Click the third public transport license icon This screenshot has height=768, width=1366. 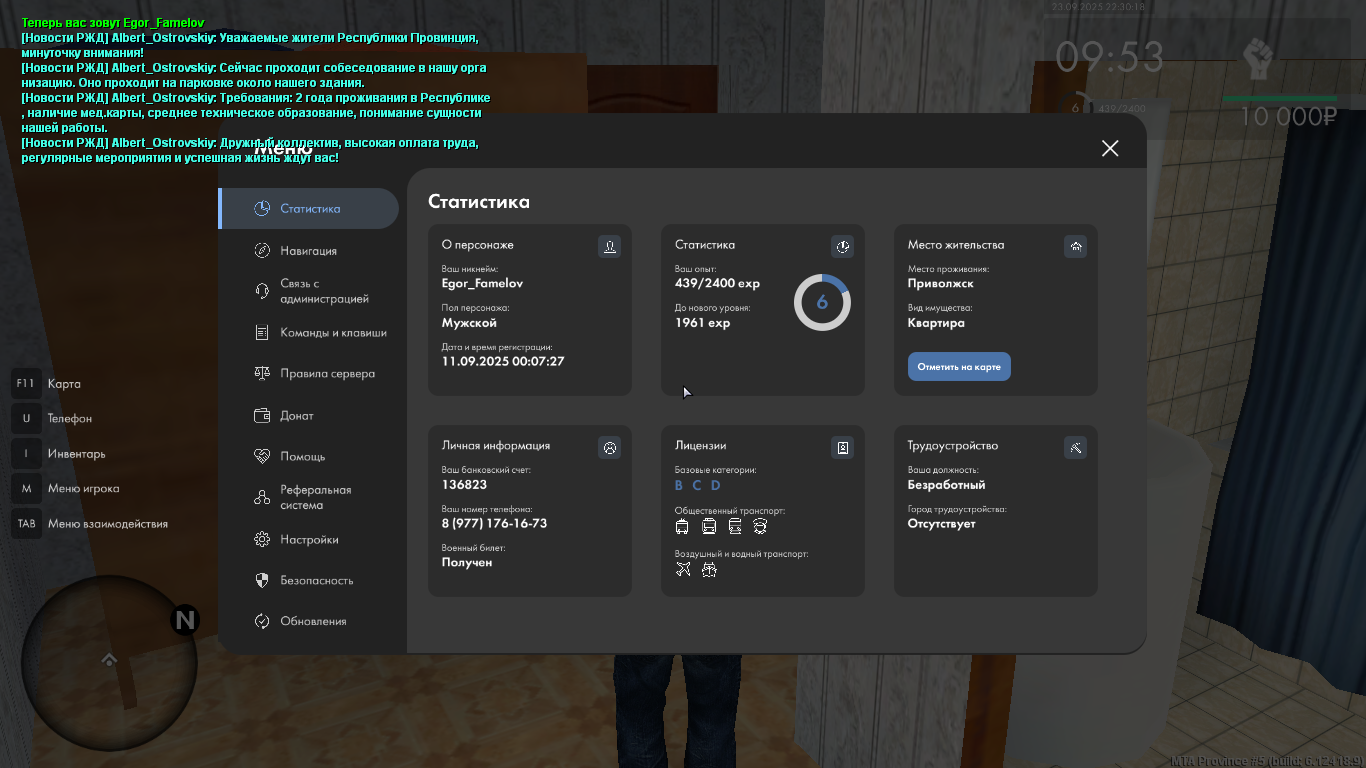pyautogui.click(x=735, y=526)
